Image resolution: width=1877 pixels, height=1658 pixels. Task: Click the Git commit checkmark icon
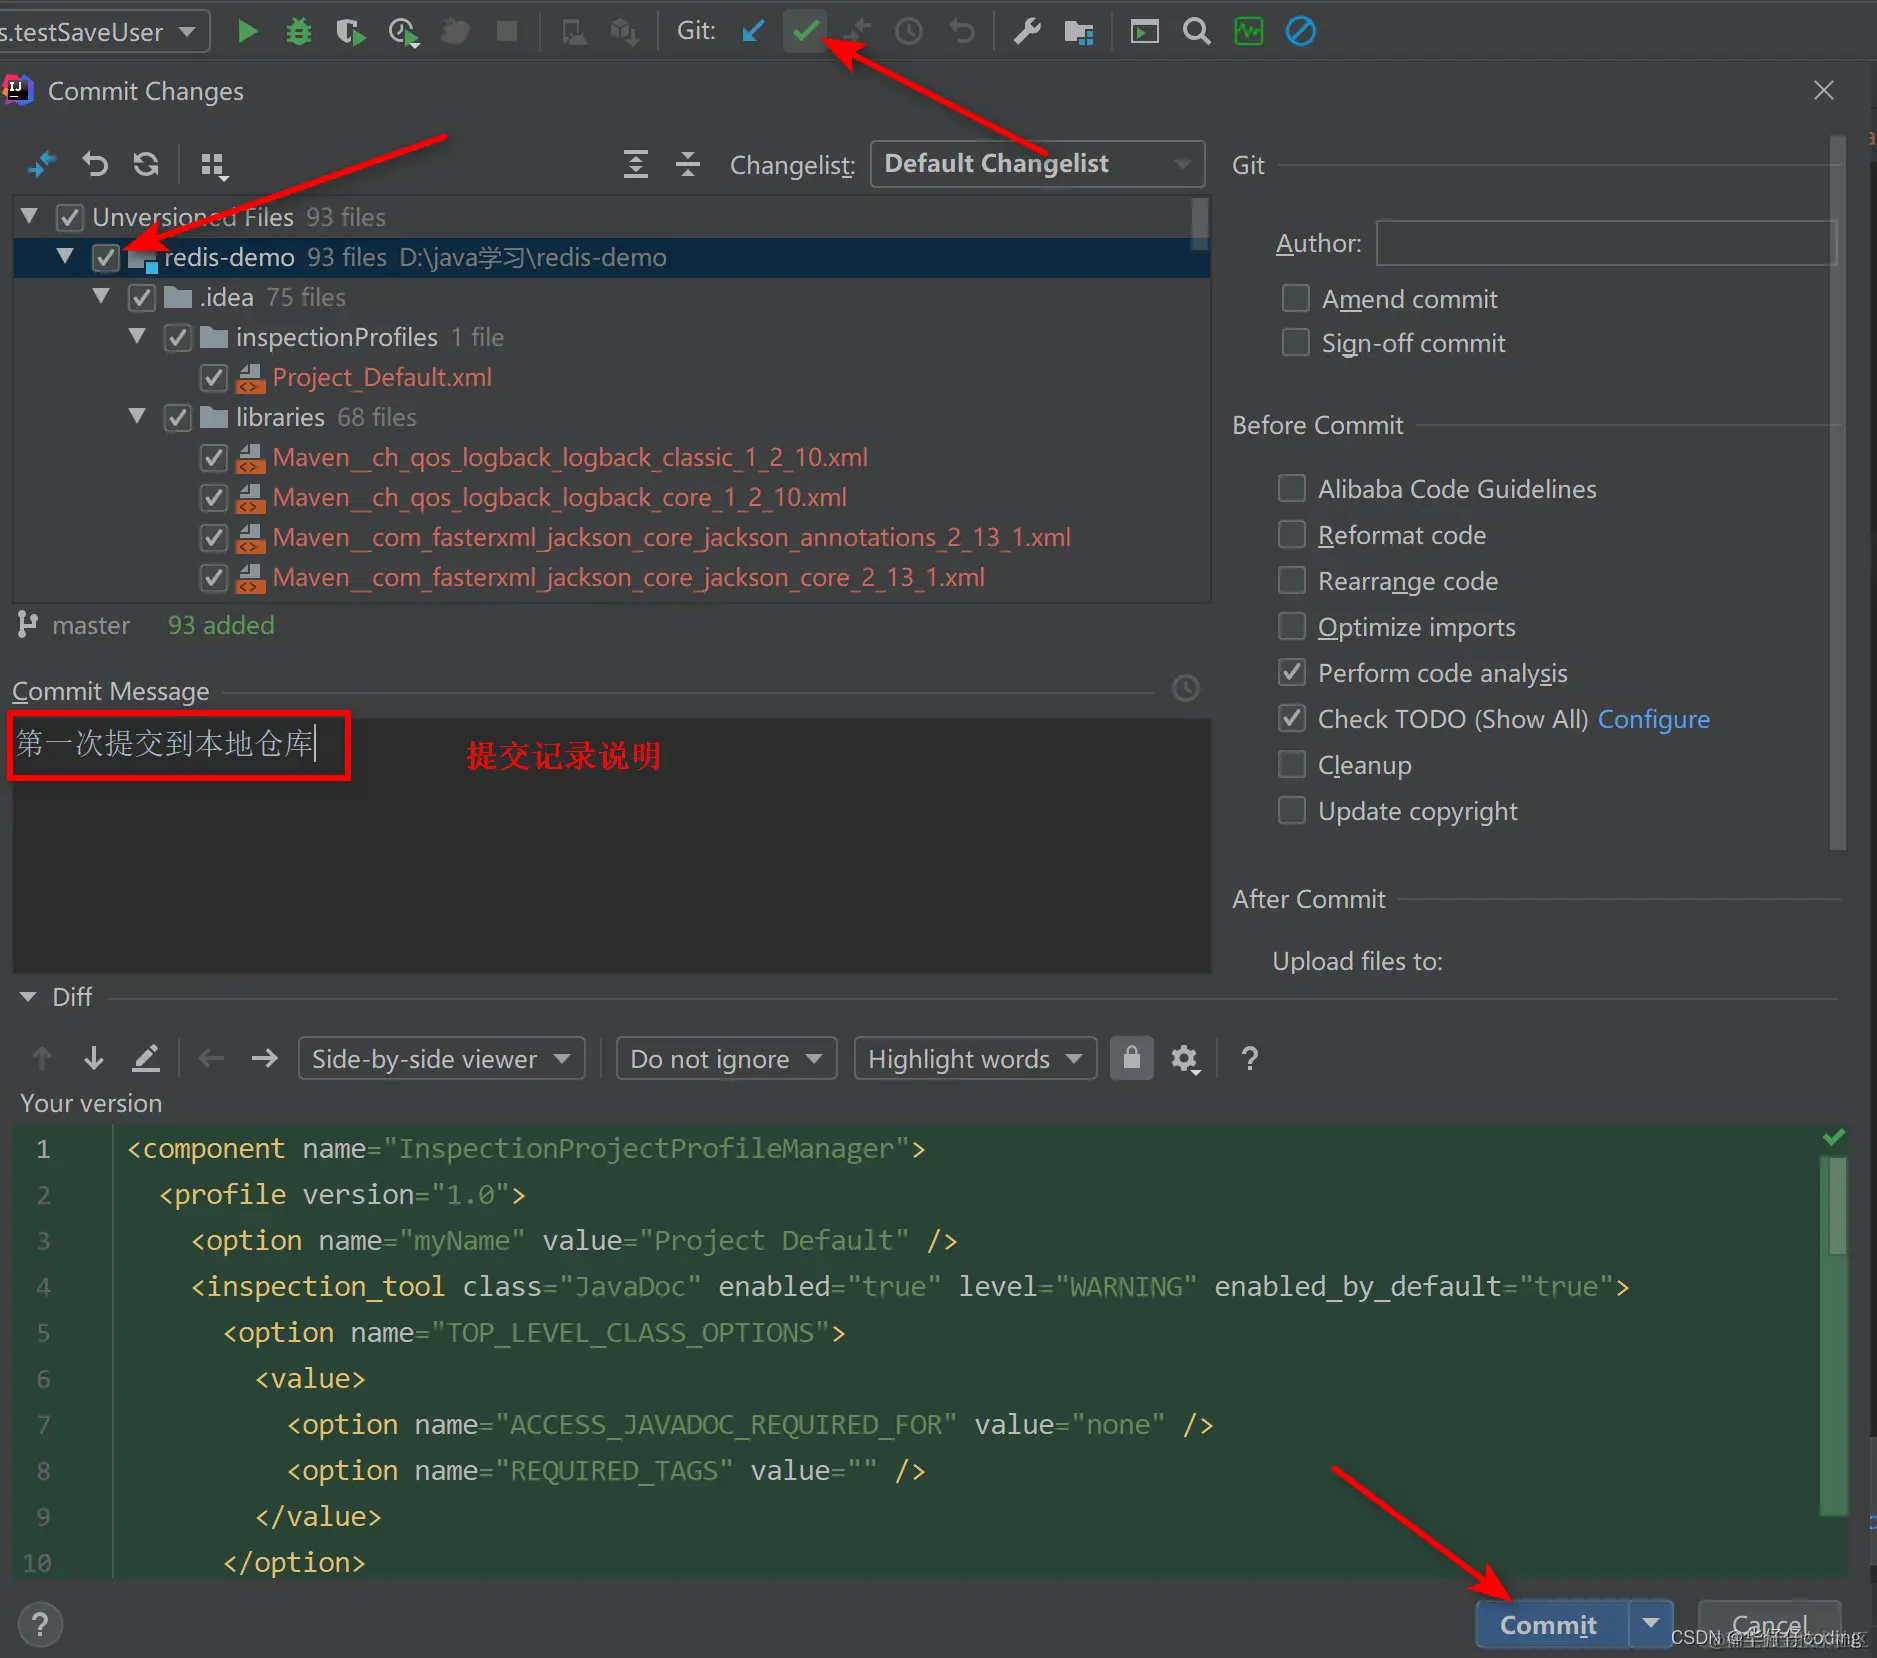pos(805,32)
